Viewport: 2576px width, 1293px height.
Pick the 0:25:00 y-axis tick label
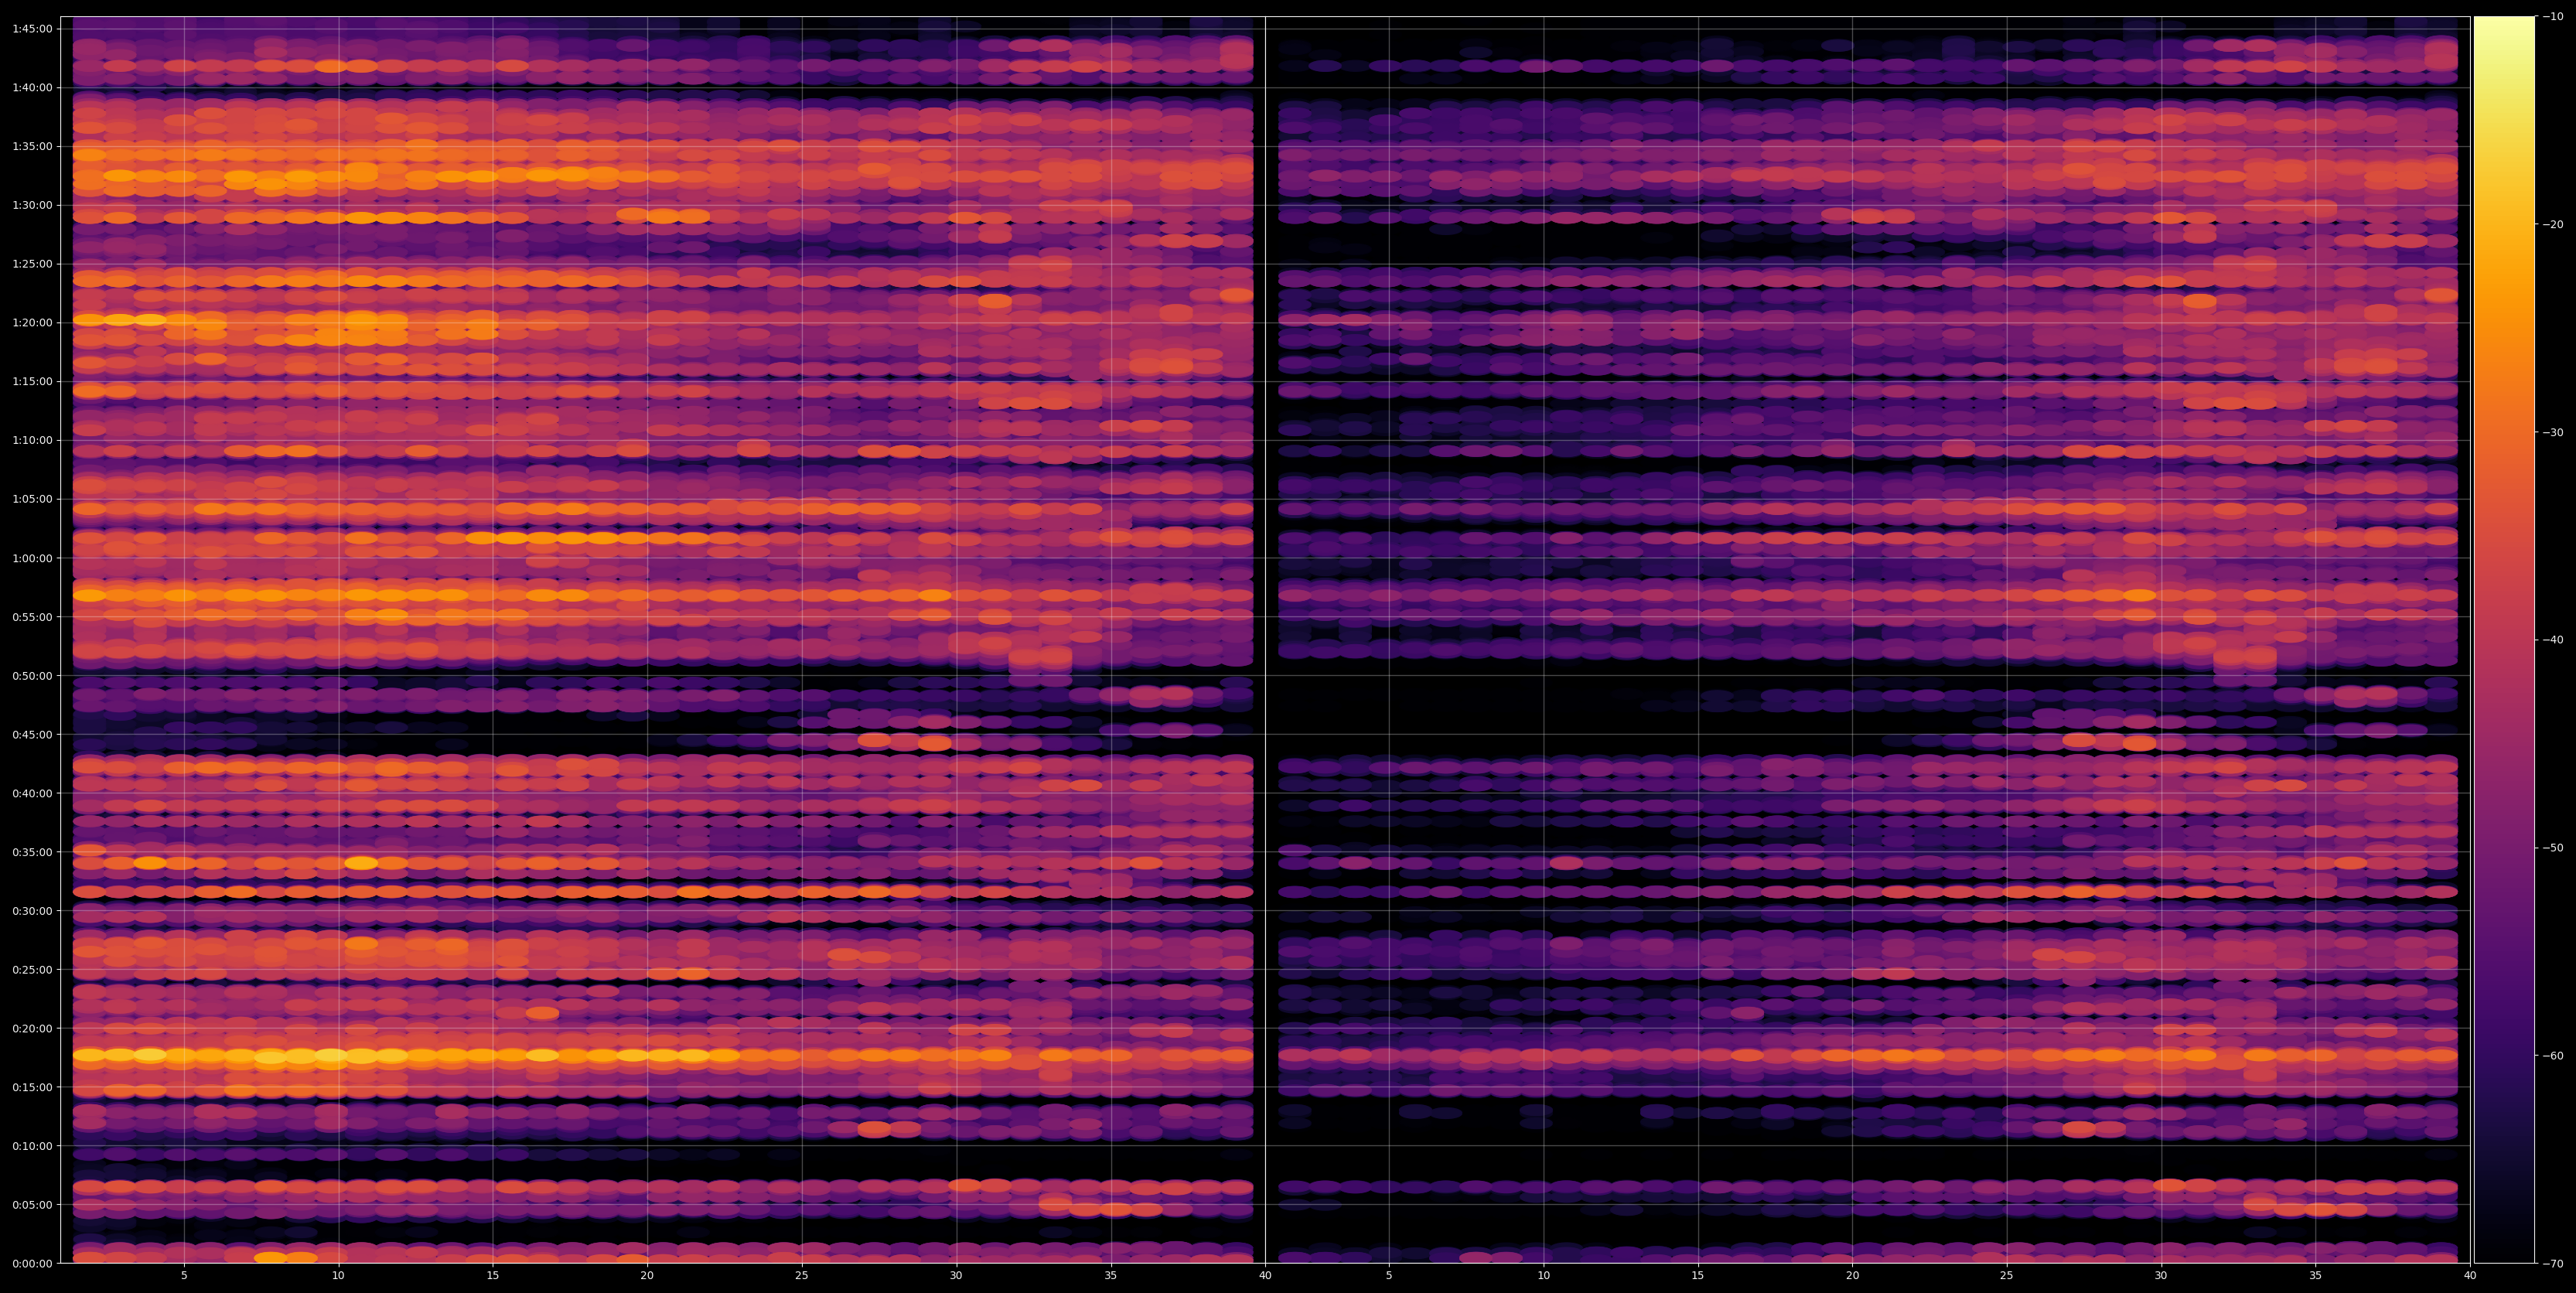[32, 970]
